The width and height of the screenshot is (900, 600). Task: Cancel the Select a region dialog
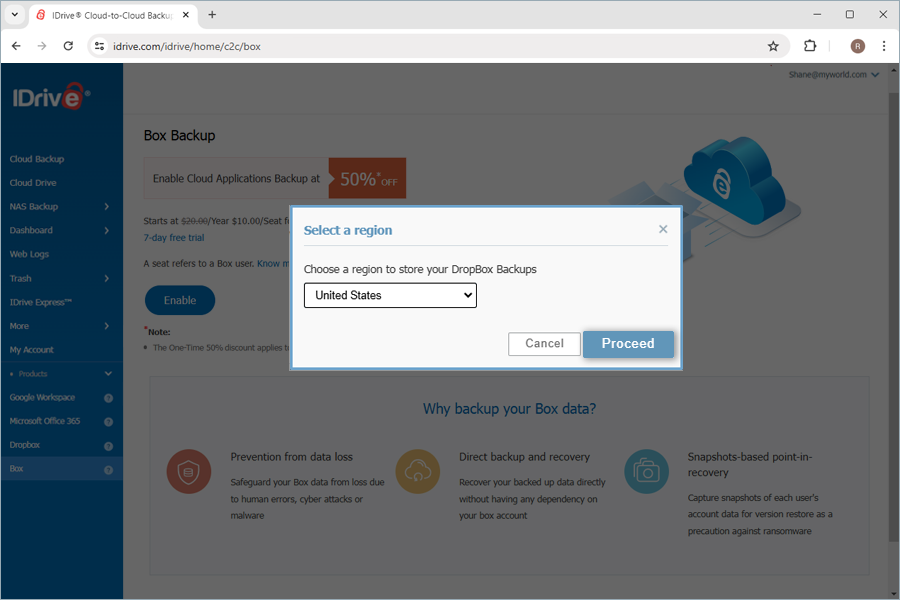tap(544, 343)
